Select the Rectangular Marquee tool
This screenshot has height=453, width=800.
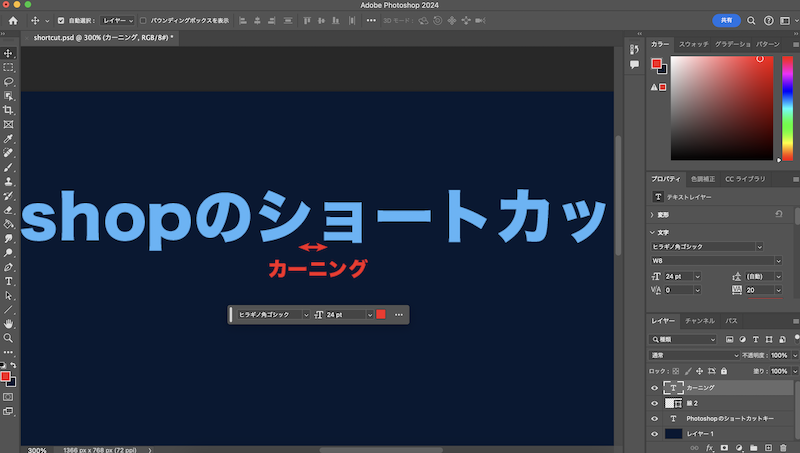coord(8,67)
